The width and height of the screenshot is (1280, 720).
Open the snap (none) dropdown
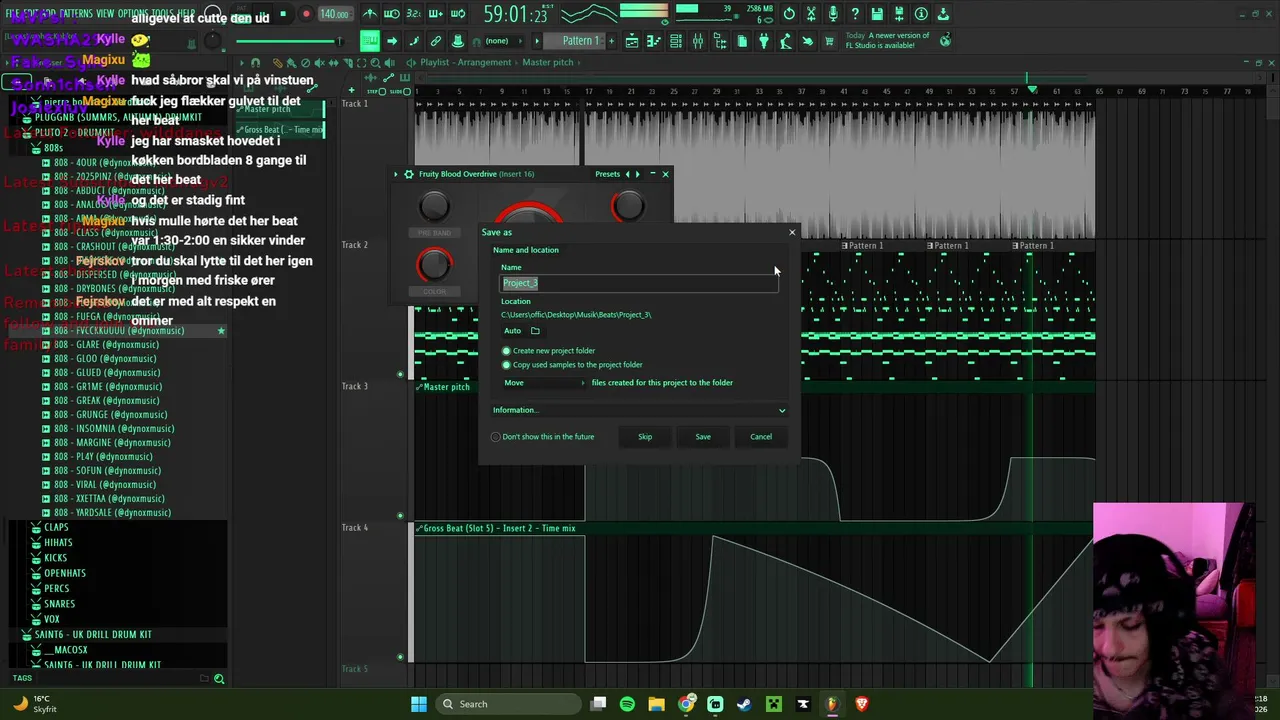503,41
